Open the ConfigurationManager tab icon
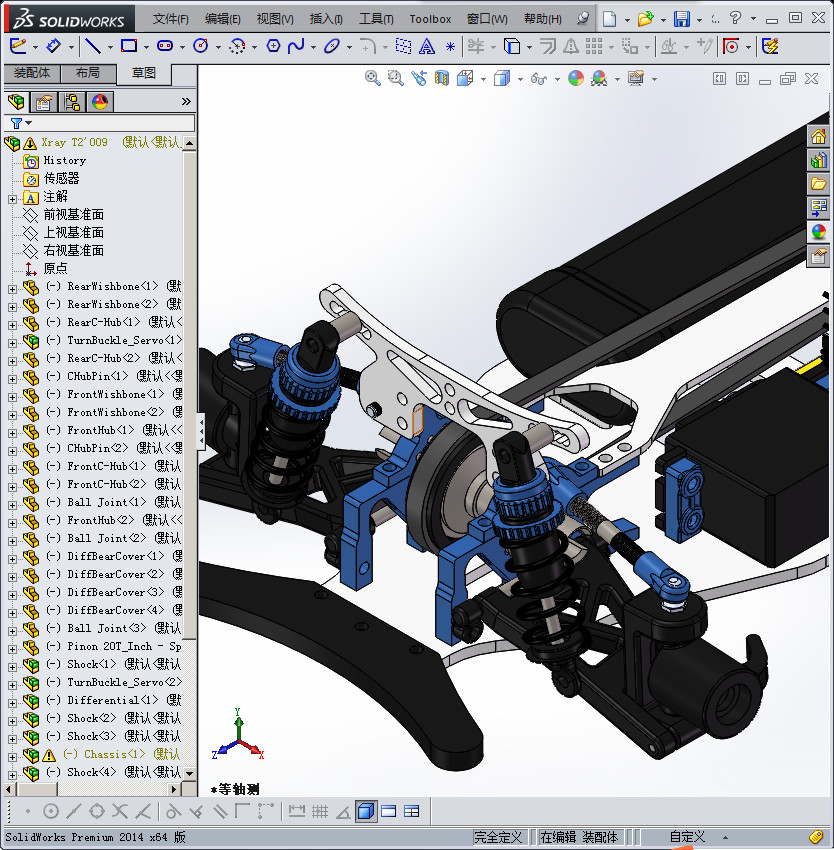834x850 pixels. 72,101
